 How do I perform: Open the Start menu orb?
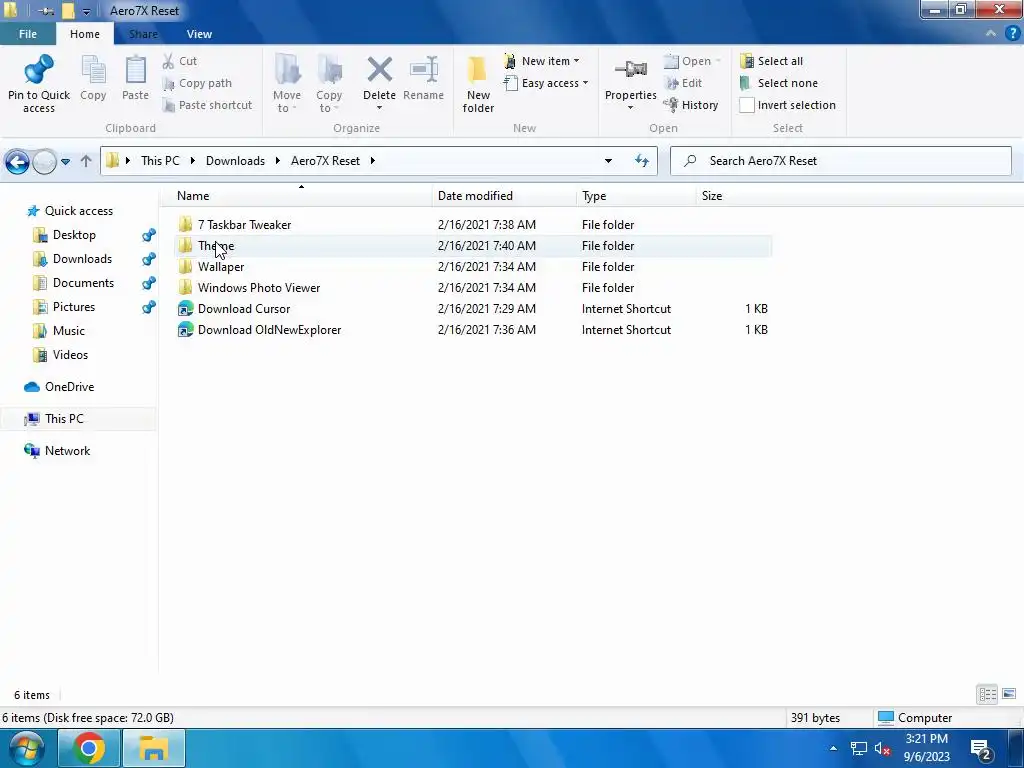click(x=25, y=748)
